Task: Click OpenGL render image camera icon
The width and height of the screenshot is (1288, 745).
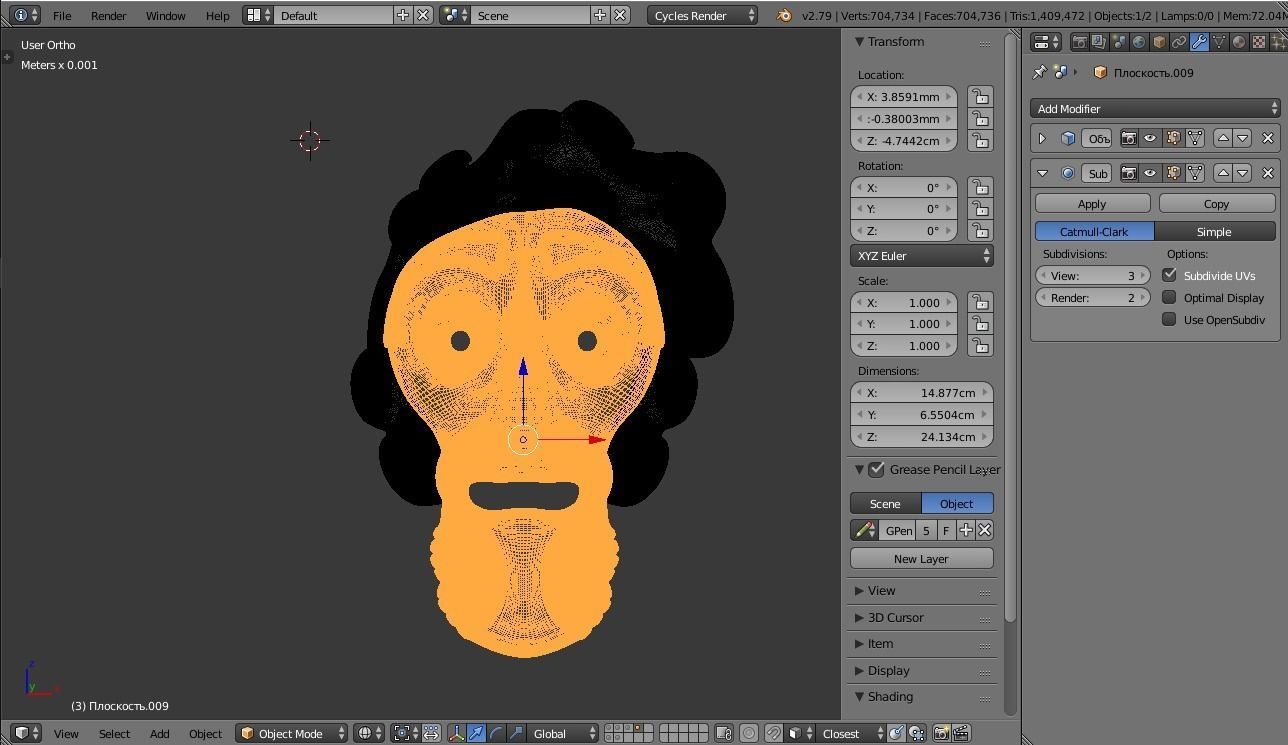Action: coord(941,733)
